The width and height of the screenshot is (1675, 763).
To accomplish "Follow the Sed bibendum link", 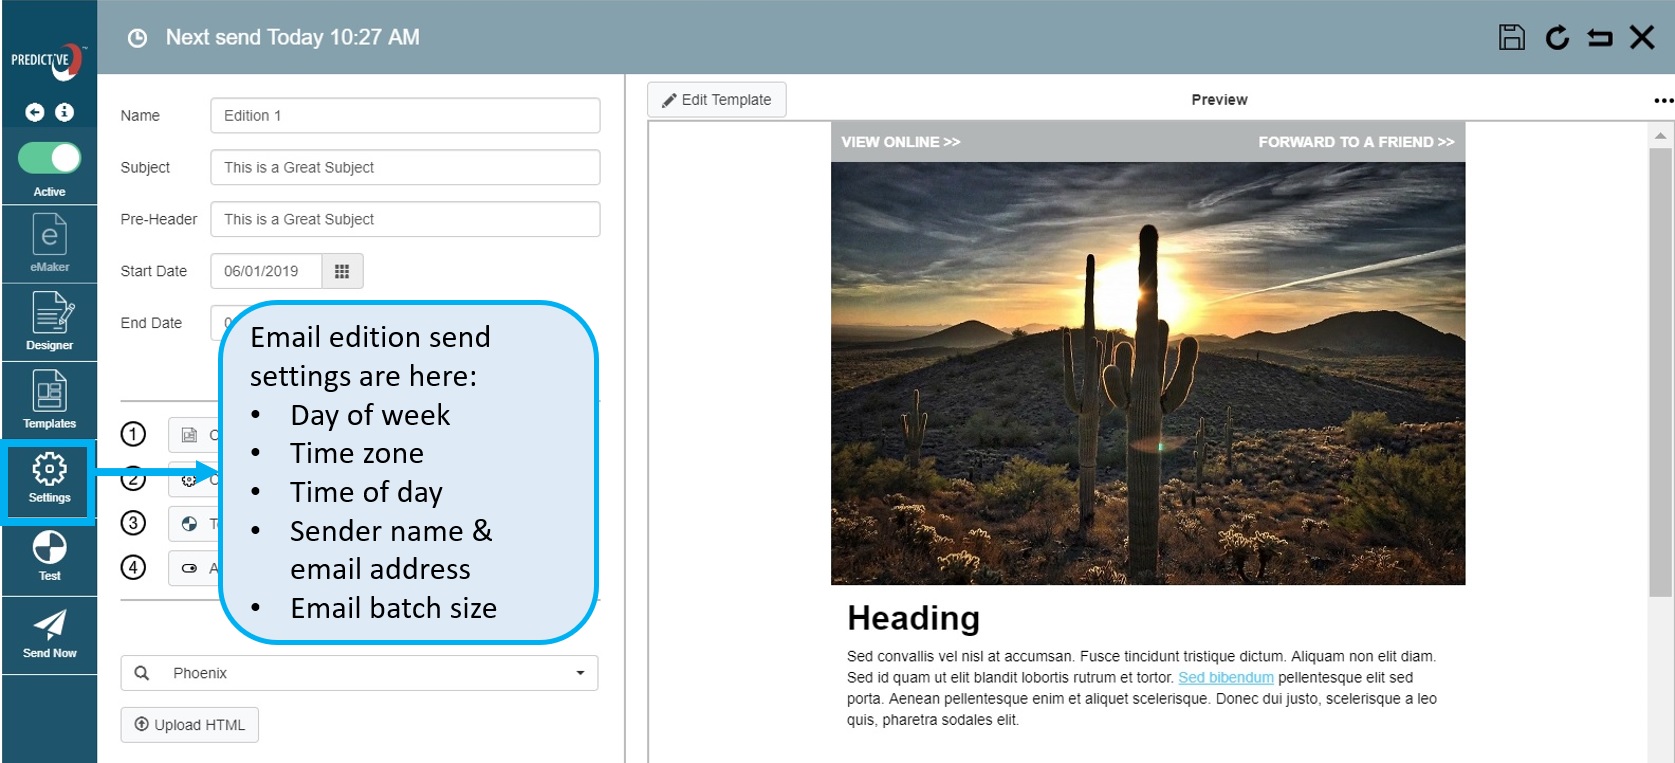I will pos(1225,678).
